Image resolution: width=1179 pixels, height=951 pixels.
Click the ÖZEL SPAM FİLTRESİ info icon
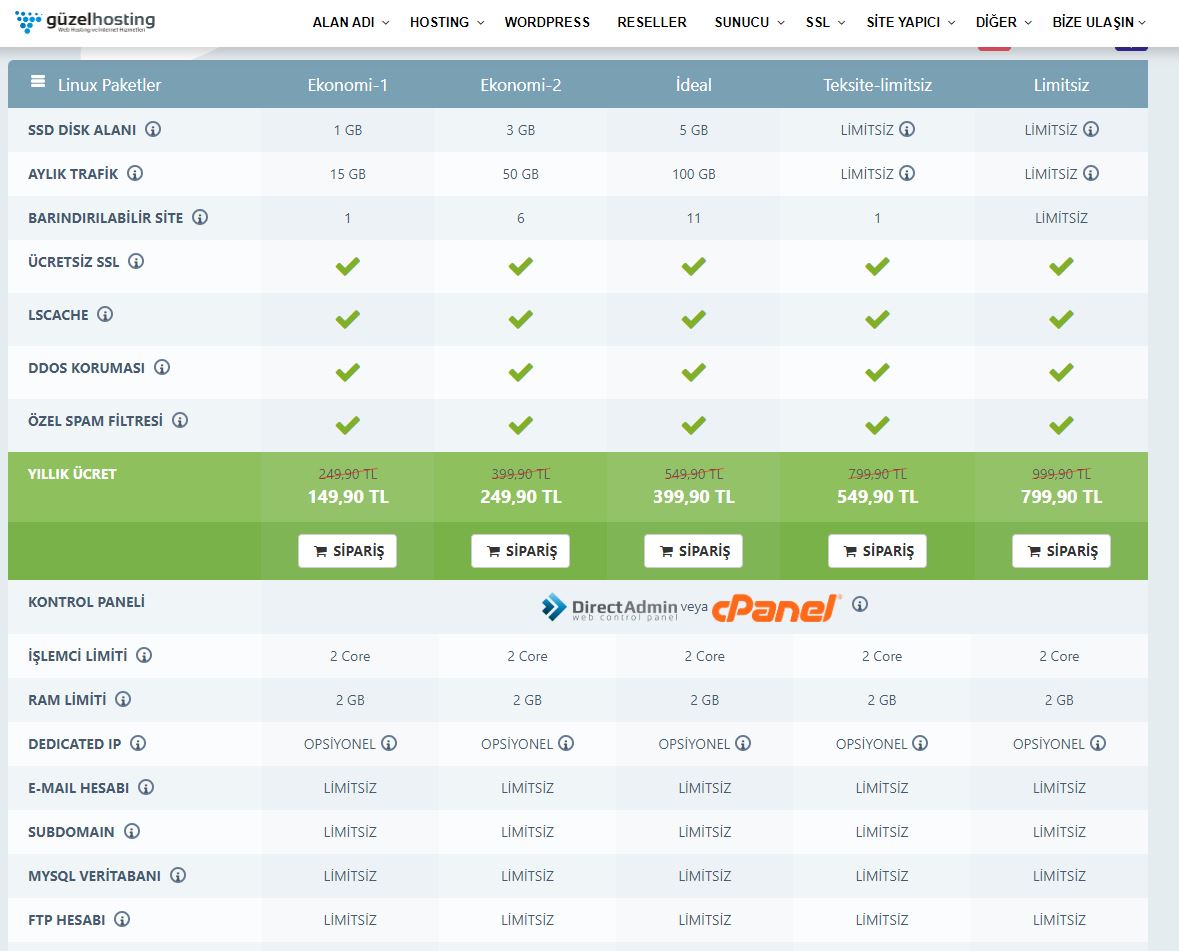click(180, 420)
